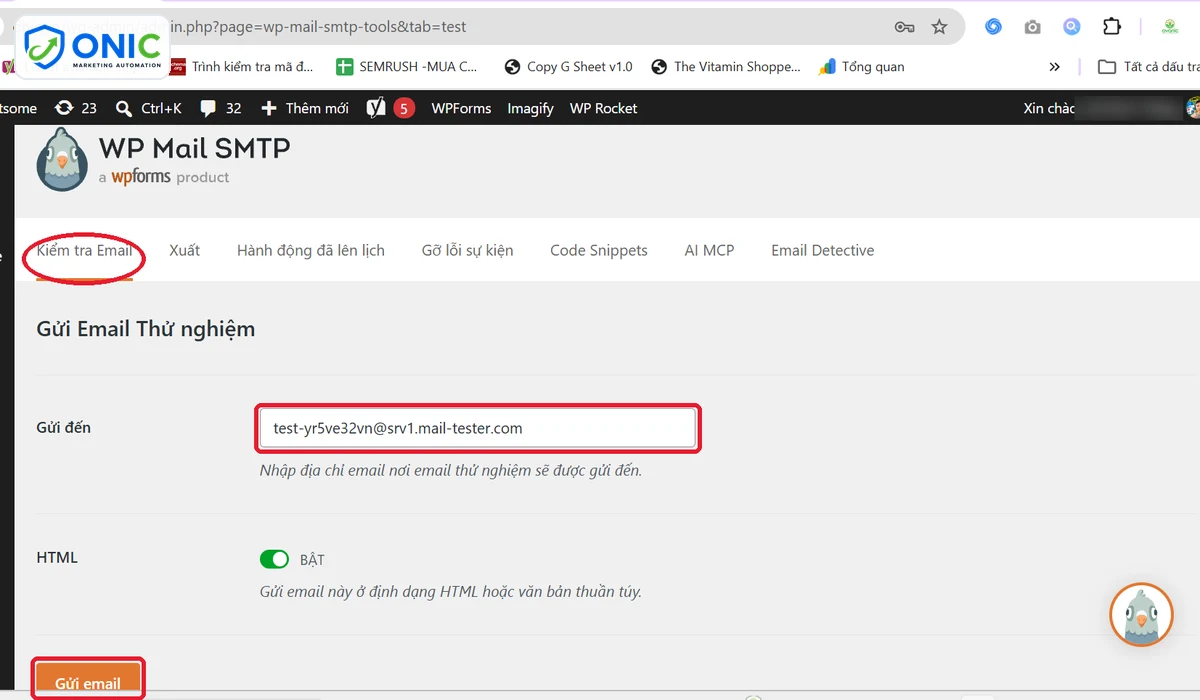Viewport: 1200px width, 700px height.
Task: Open the blue swirl browser extension
Action: [x=993, y=27]
